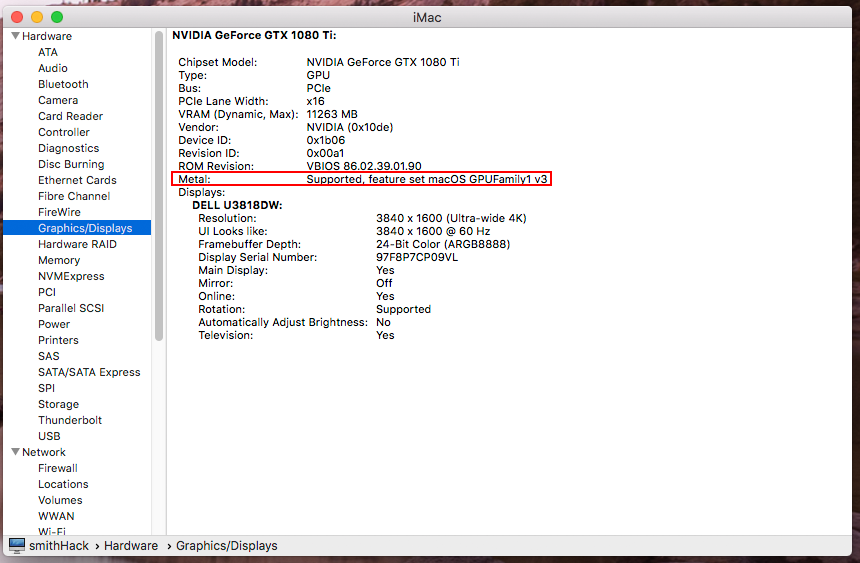Open the Bluetooth hardware entry

pos(63,84)
